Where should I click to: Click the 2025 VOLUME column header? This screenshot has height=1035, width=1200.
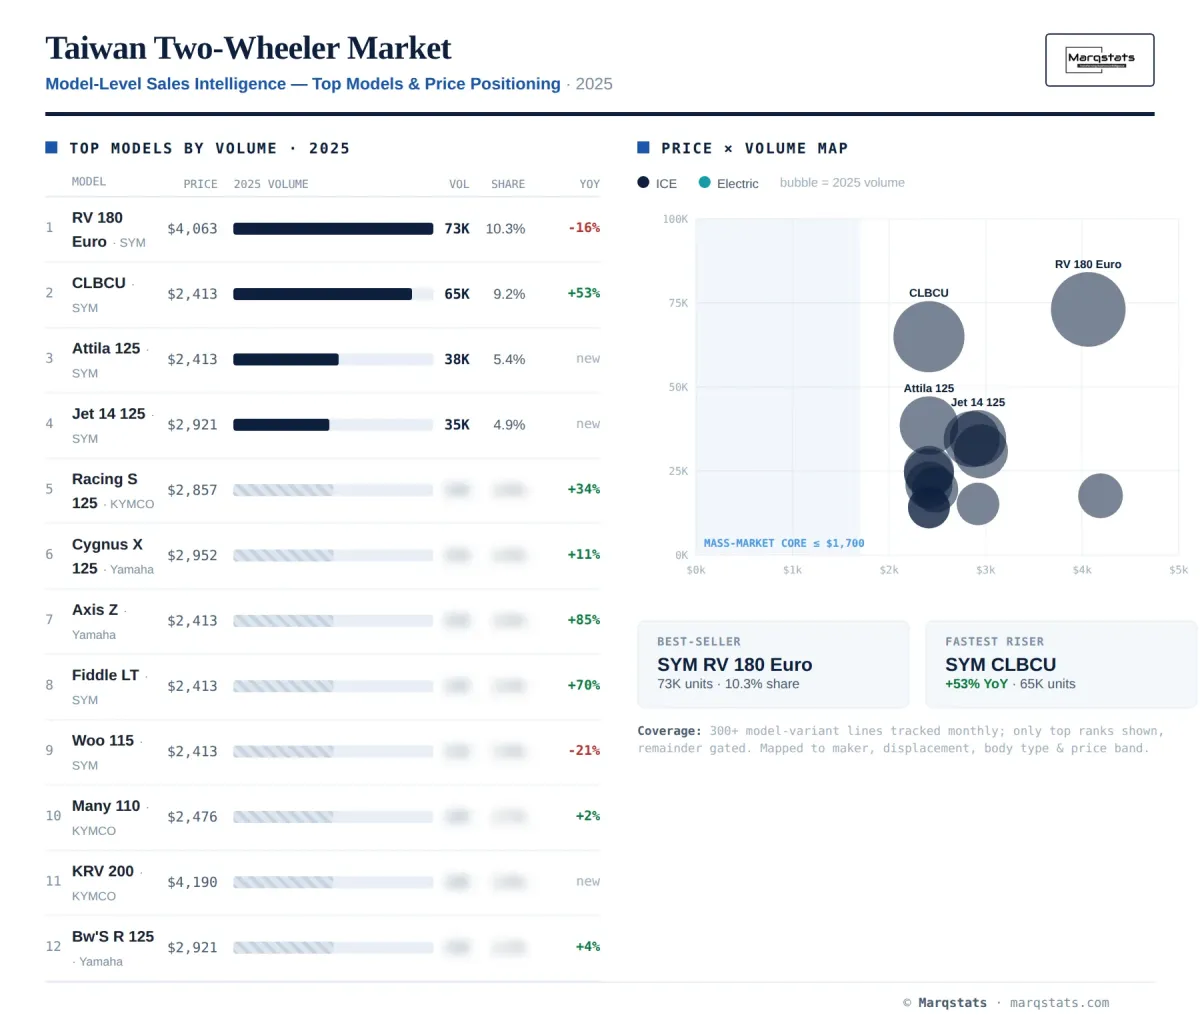[271, 184]
